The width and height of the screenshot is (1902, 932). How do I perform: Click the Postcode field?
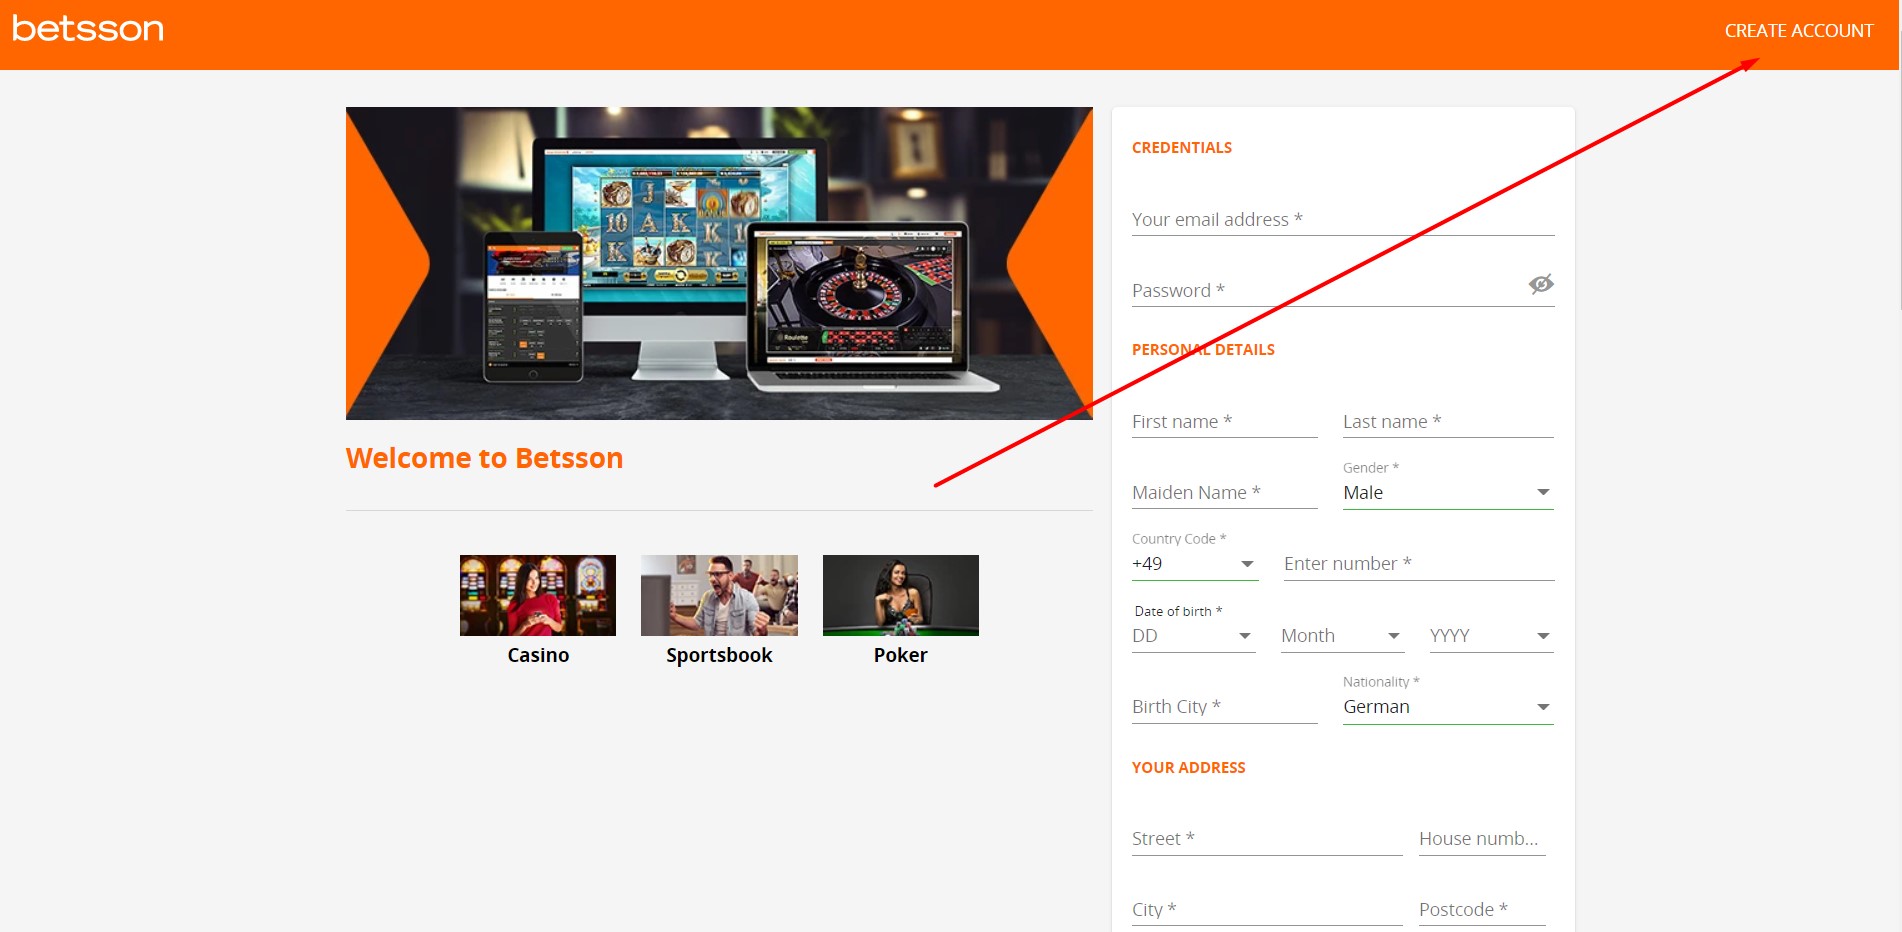[1482, 910]
